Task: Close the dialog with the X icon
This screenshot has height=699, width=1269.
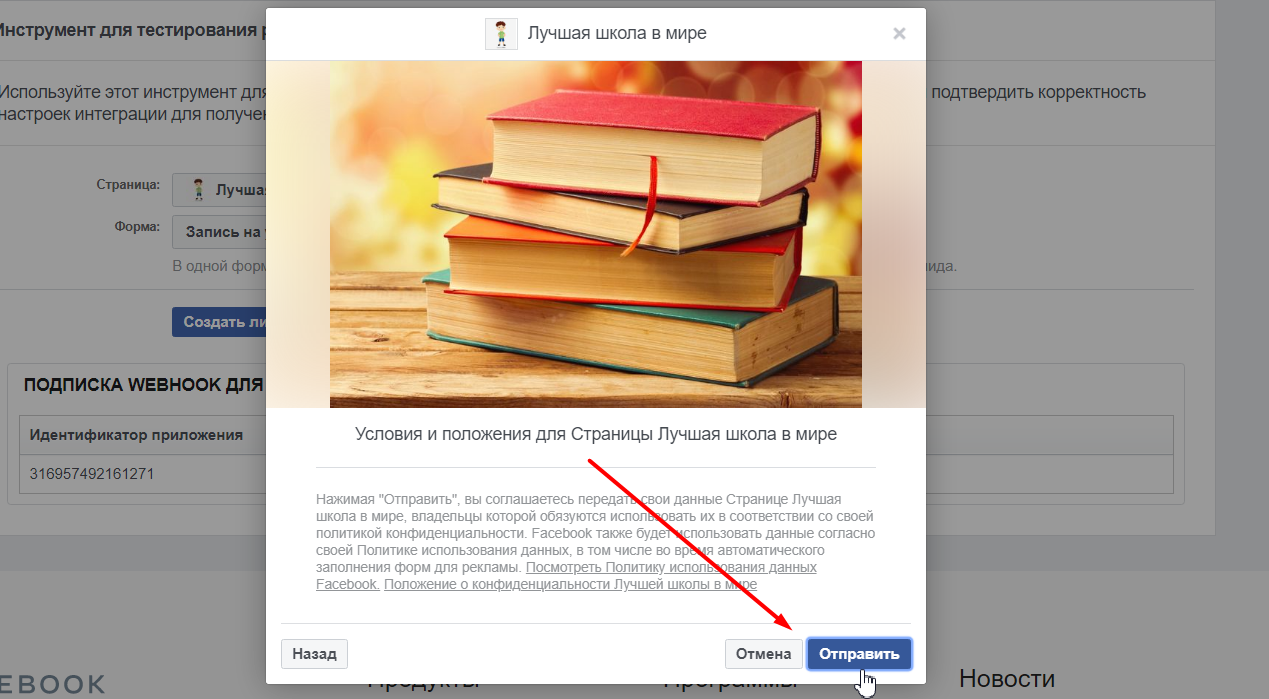Action: [x=899, y=33]
